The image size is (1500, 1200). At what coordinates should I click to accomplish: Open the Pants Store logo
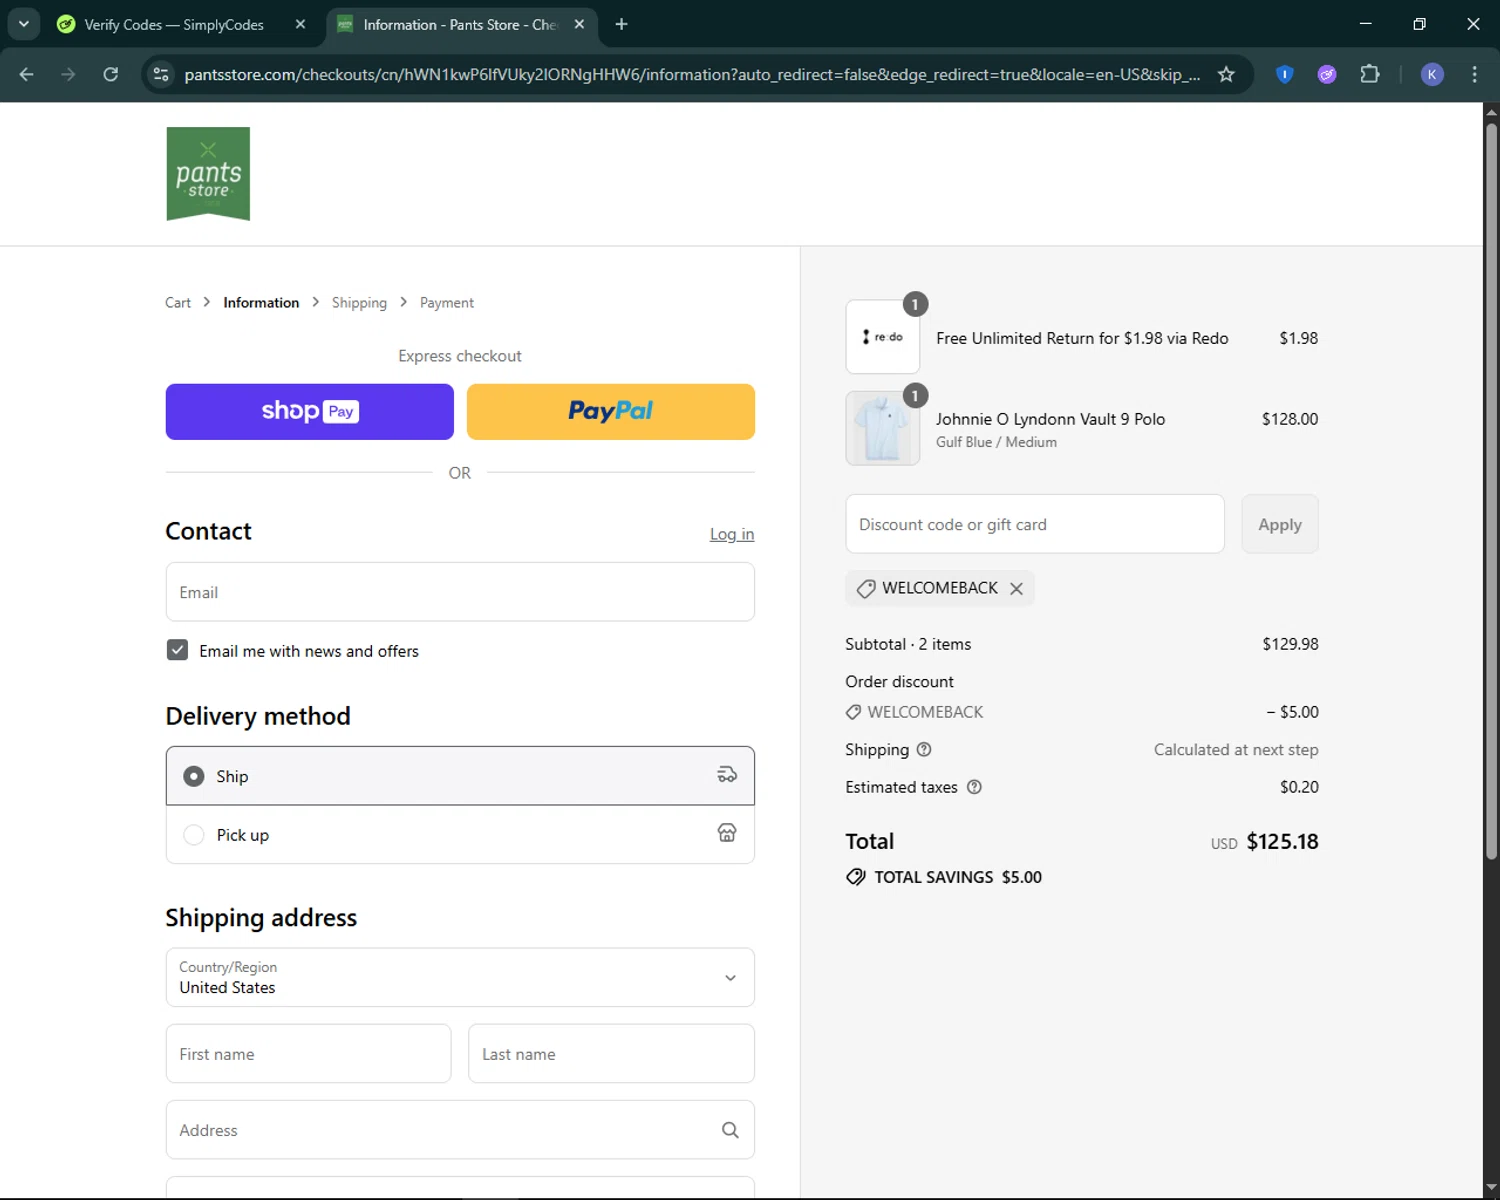(208, 174)
